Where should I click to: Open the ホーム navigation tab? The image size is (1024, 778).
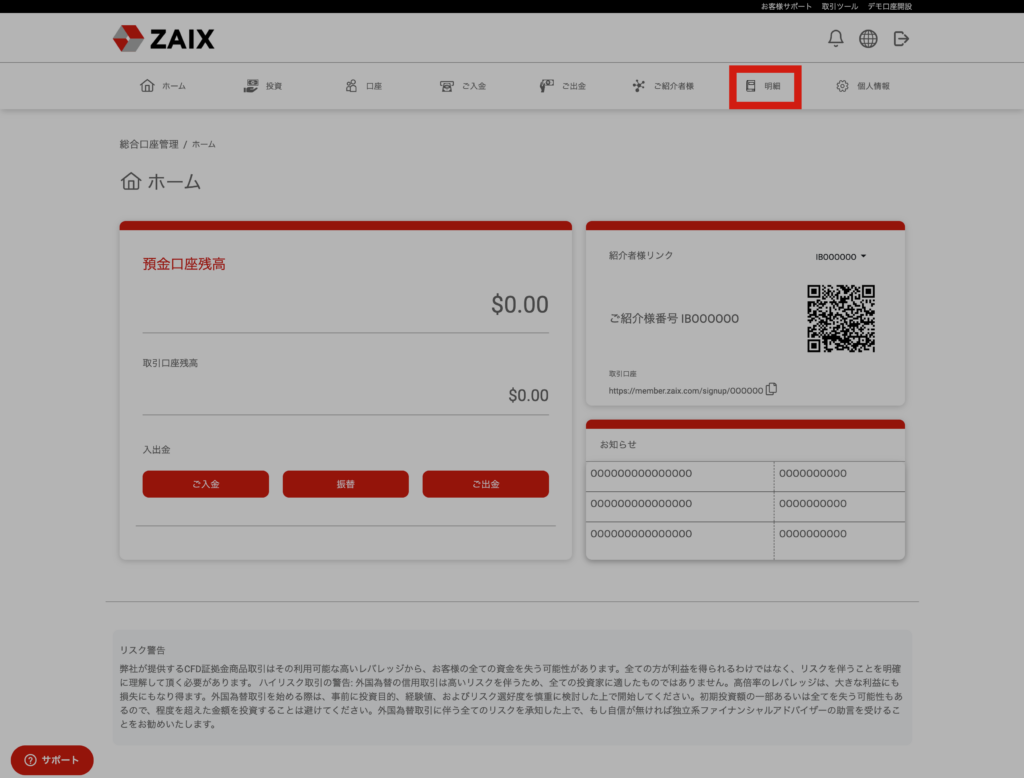click(x=163, y=86)
